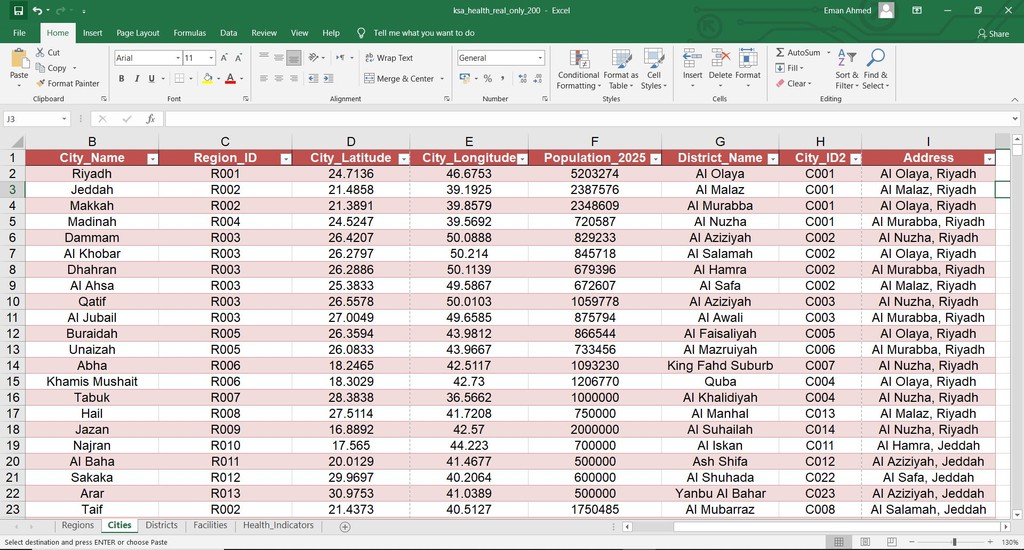
Task: Toggle Wrap Text on
Action: point(388,58)
